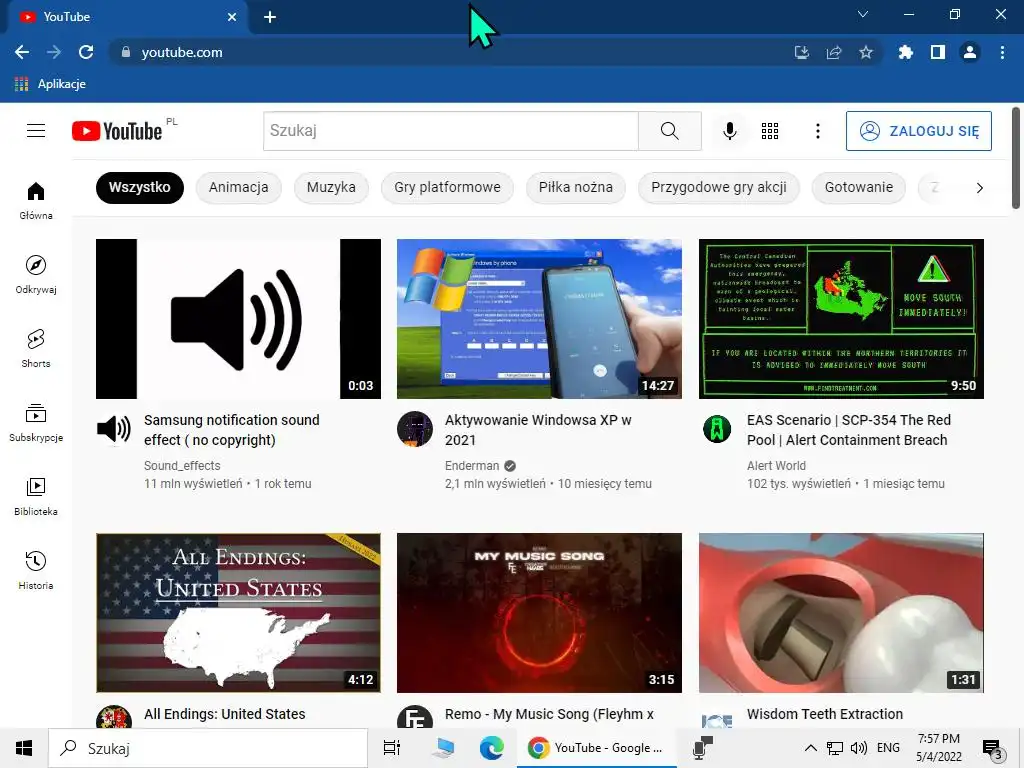Open Subskrypcje in sidebar

click(36, 423)
